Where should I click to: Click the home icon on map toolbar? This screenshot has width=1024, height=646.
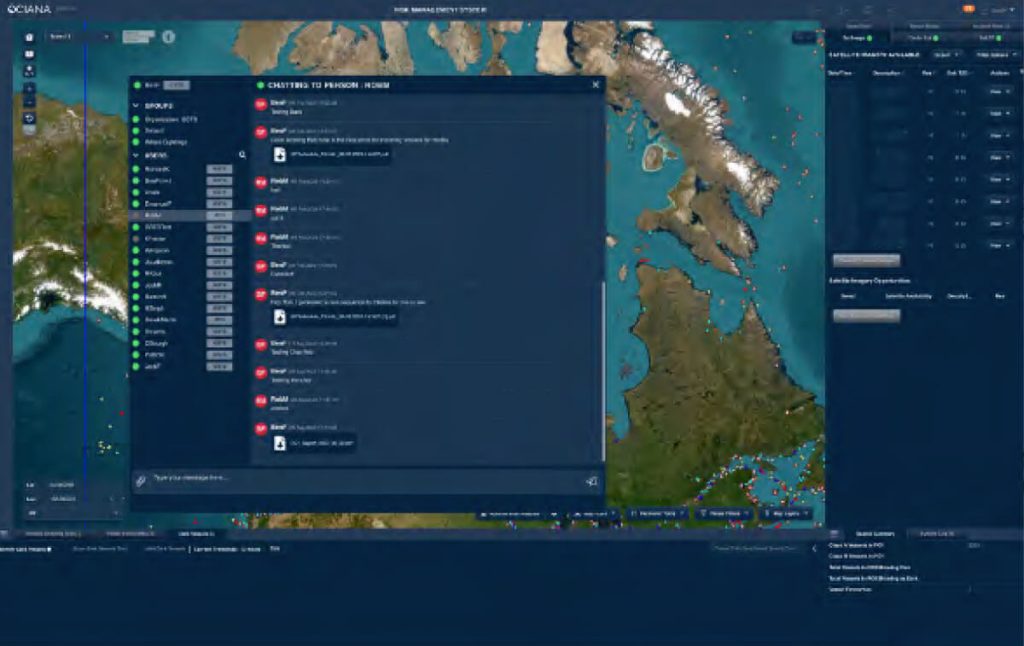click(29, 37)
